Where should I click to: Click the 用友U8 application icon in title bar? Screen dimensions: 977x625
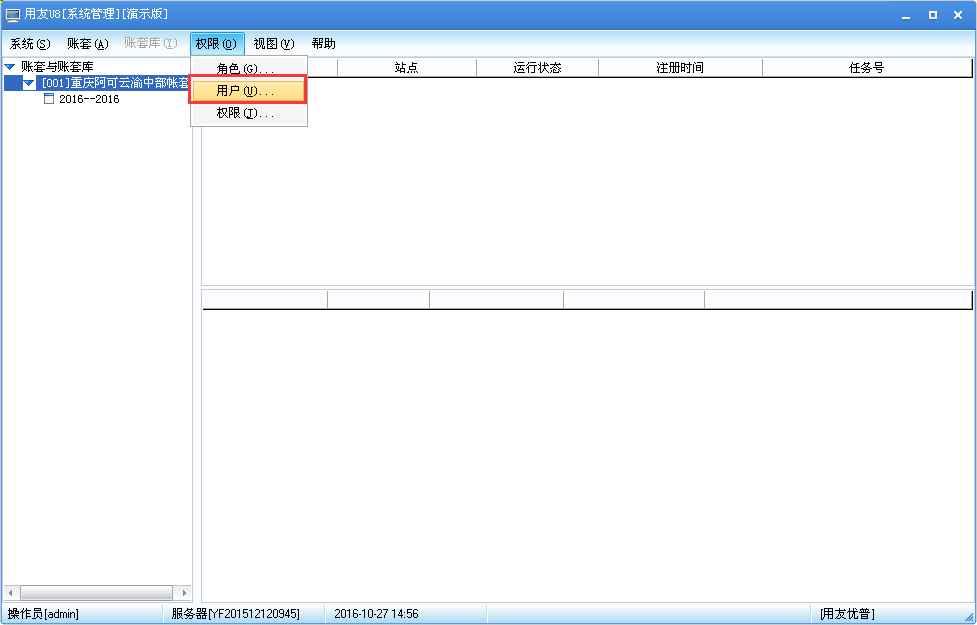[x=11, y=13]
